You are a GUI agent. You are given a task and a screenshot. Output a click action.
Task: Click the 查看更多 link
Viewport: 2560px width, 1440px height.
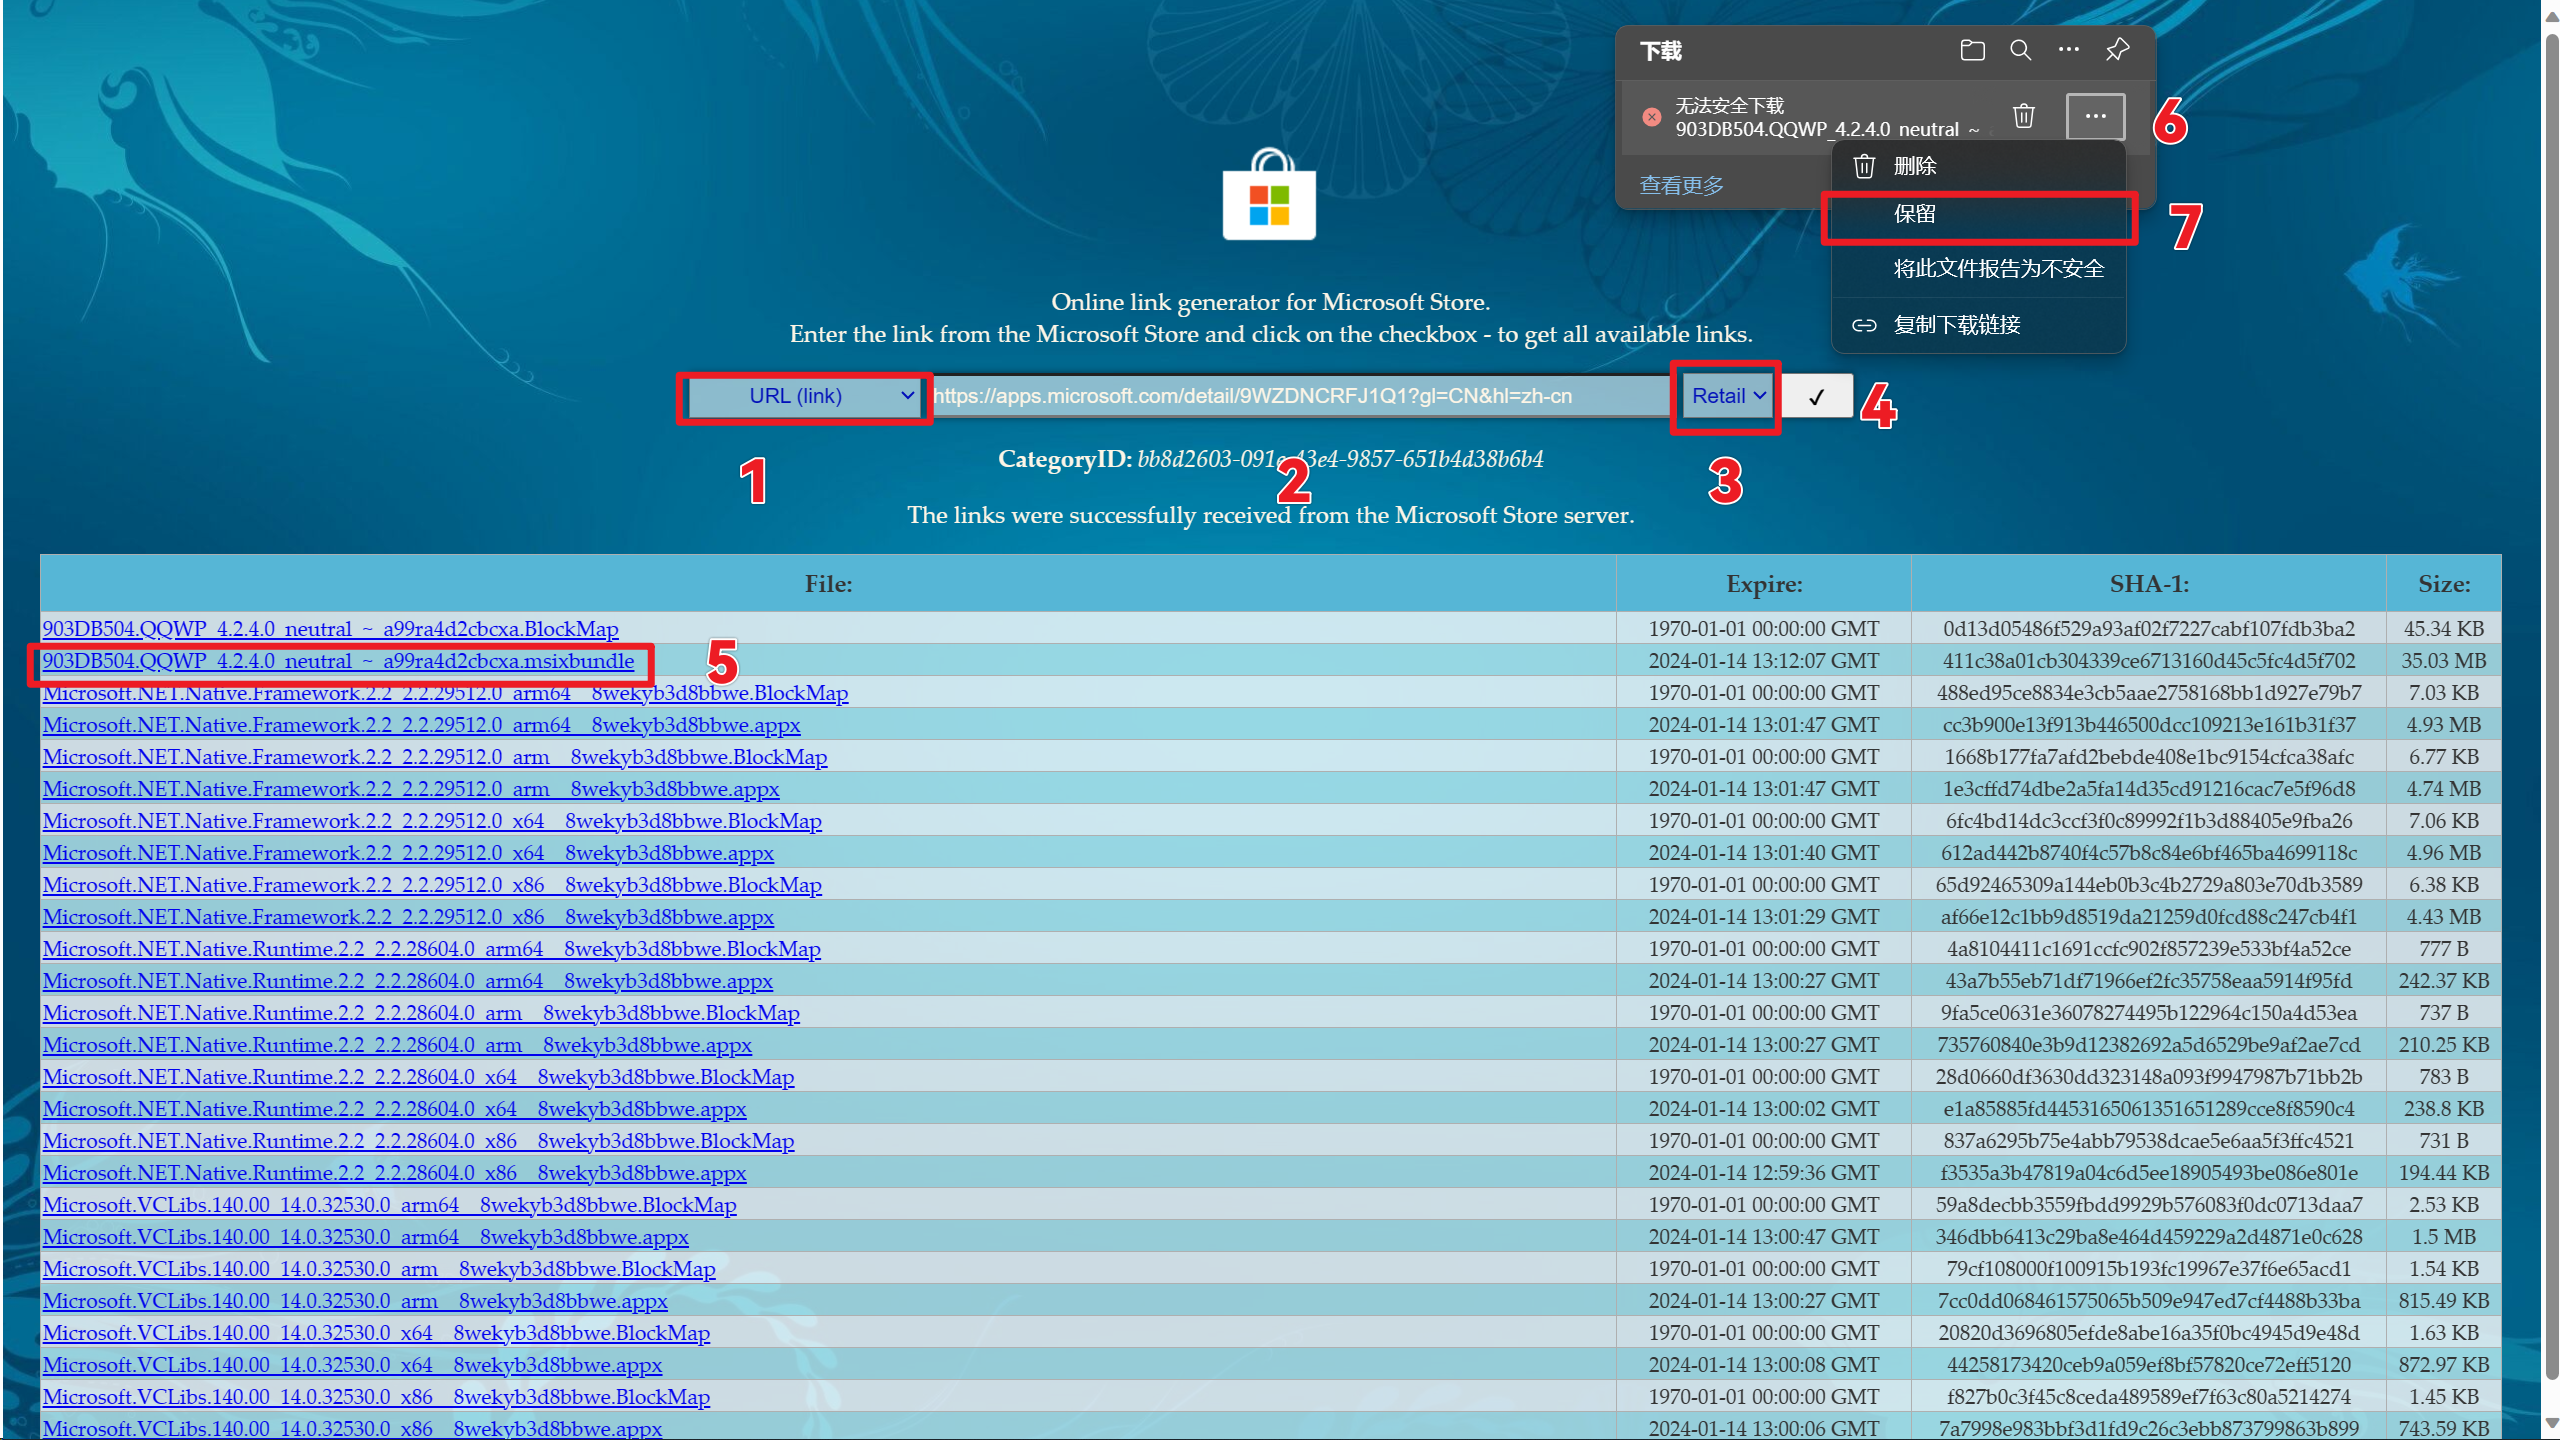[1681, 184]
